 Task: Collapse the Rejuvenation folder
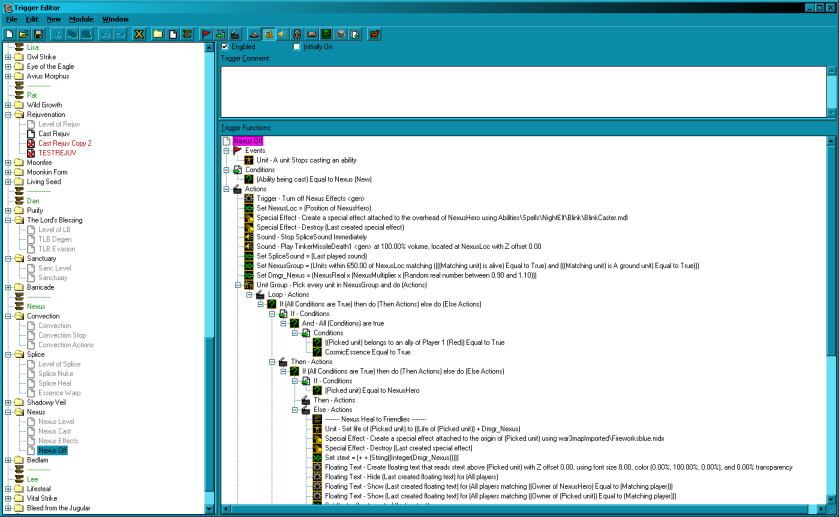[8, 115]
